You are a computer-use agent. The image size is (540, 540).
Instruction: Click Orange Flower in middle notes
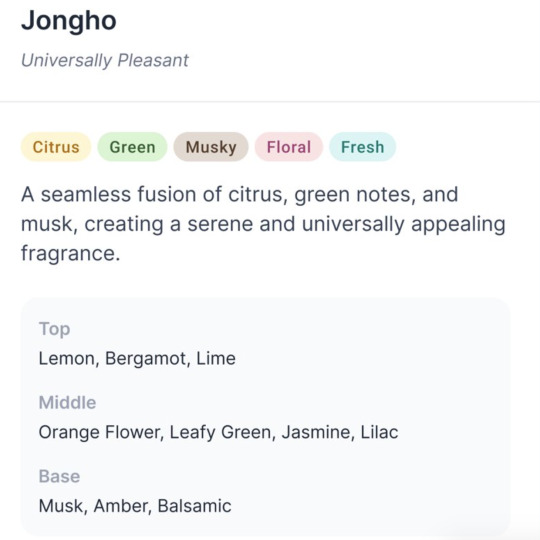pos(100,433)
